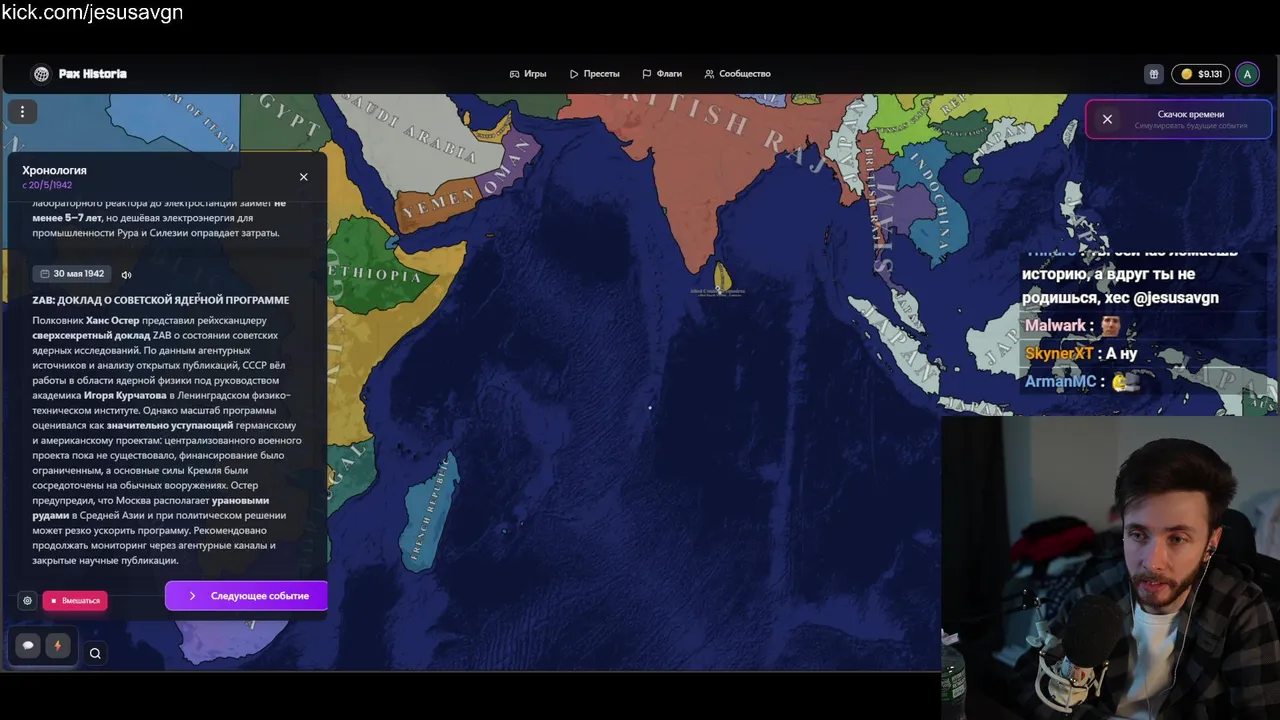
Task: Play audio for the 30 мая 1942 event
Action: click(126, 275)
